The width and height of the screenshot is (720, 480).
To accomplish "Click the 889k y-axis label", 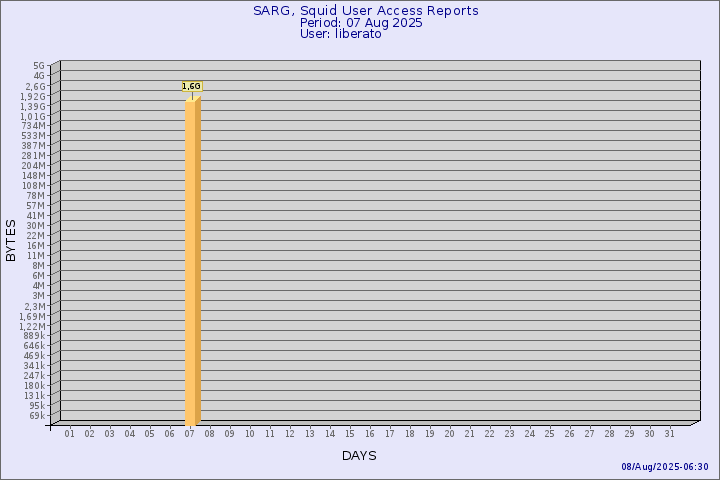I will 33,336.
